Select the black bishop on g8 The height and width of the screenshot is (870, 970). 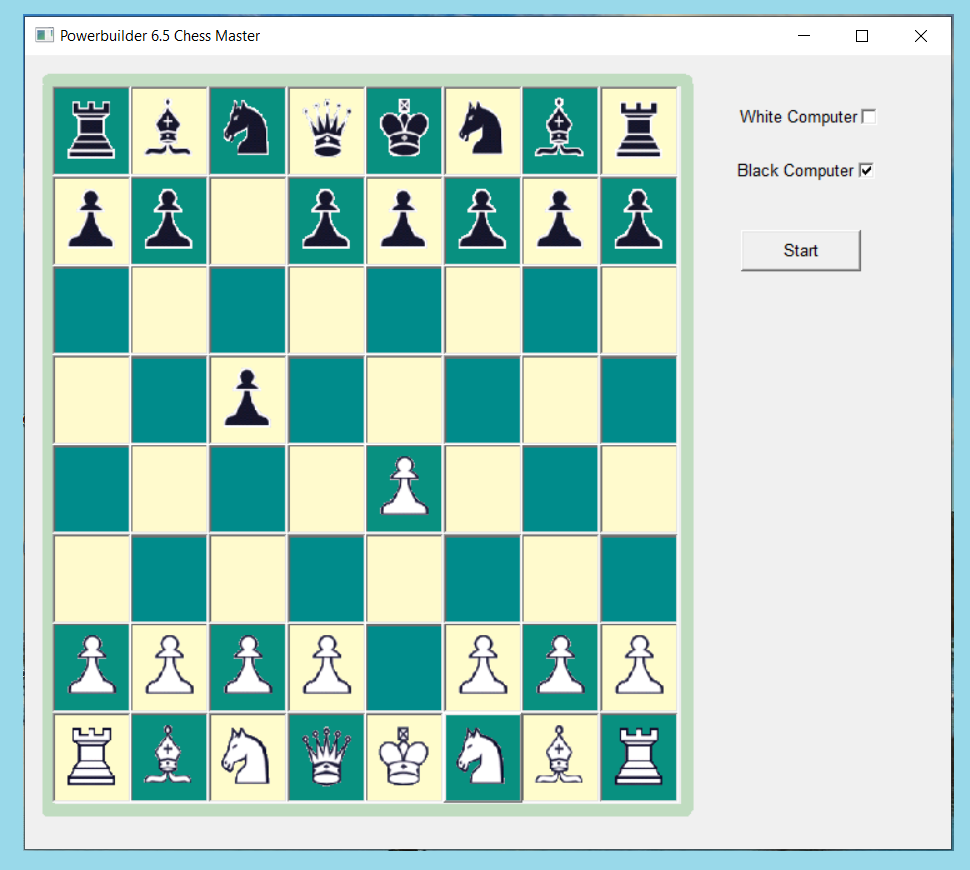(x=560, y=131)
